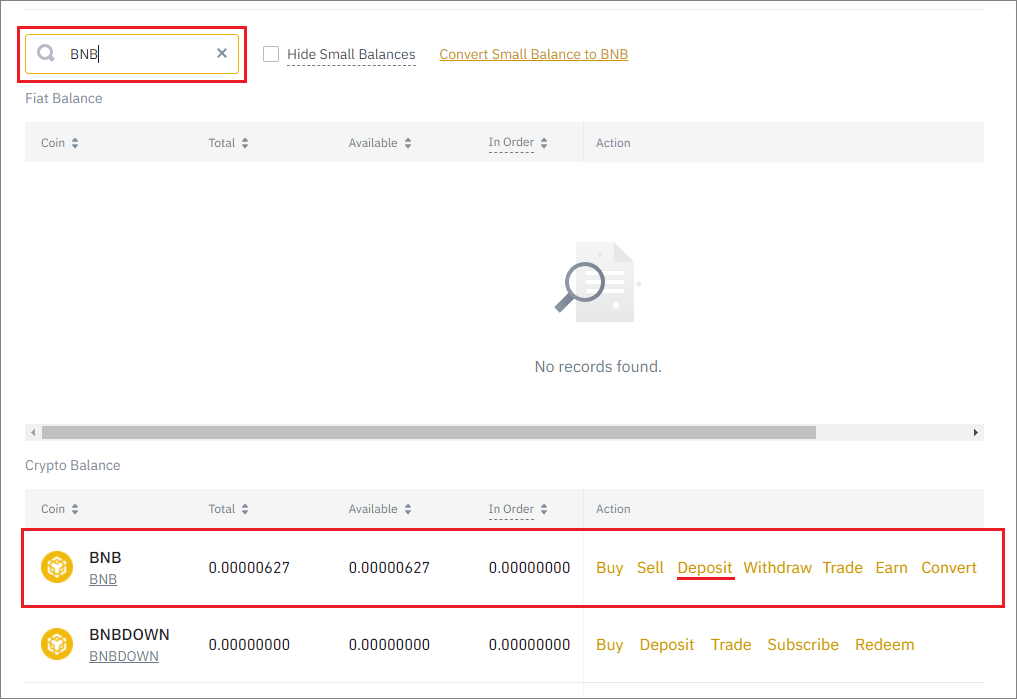Click the Crypto Balance section heading
1017x699 pixels.
pyautogui.click(x=73, y=465)
